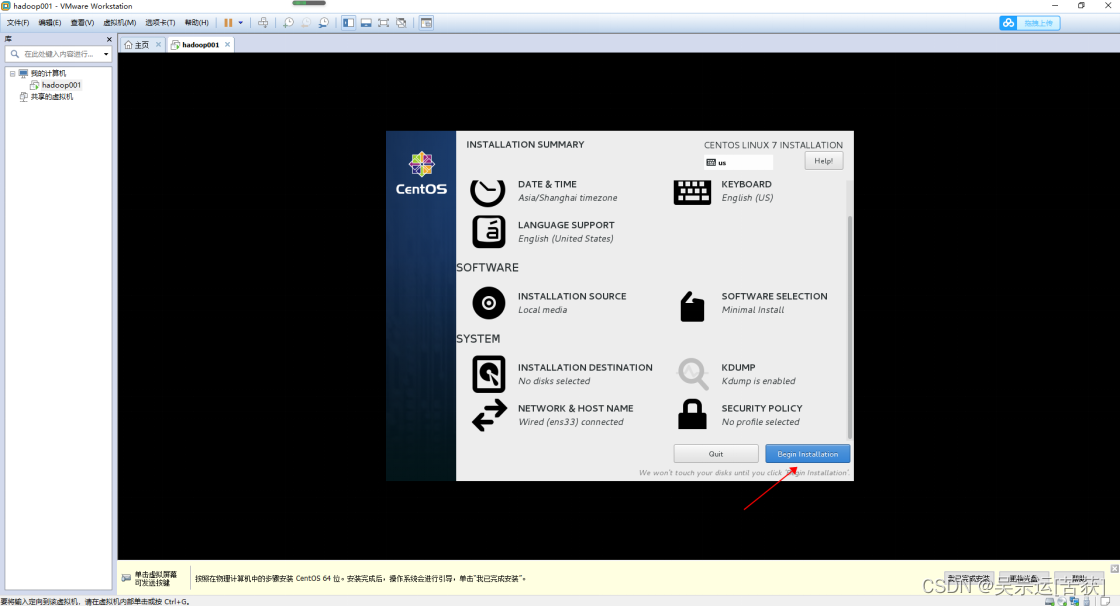Image resolution: width=1120 pixels, height=606 pixels.
Task: Open the Language Support icon
Action: pos(489,232)
